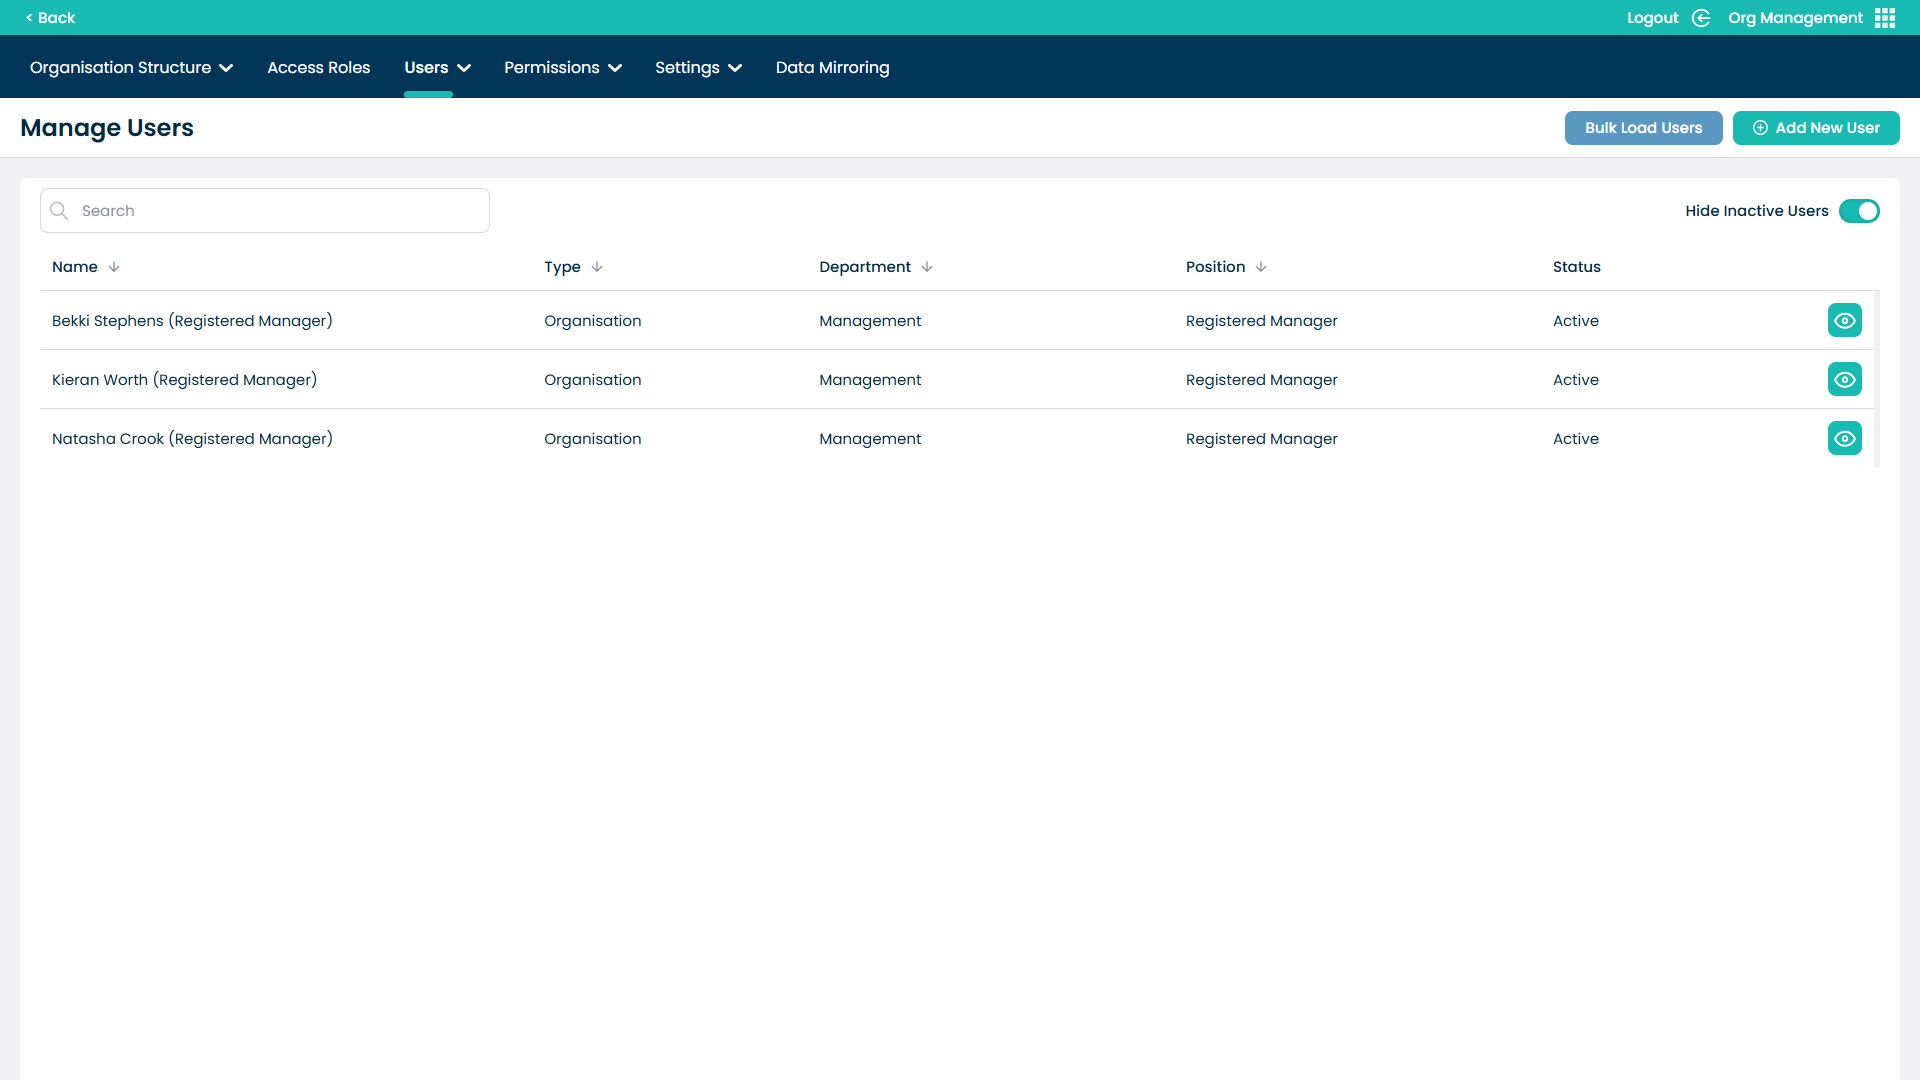The image size is (1920, 1080).
Task: Expand the Users dropdown menu
Action: click(436, 67)
